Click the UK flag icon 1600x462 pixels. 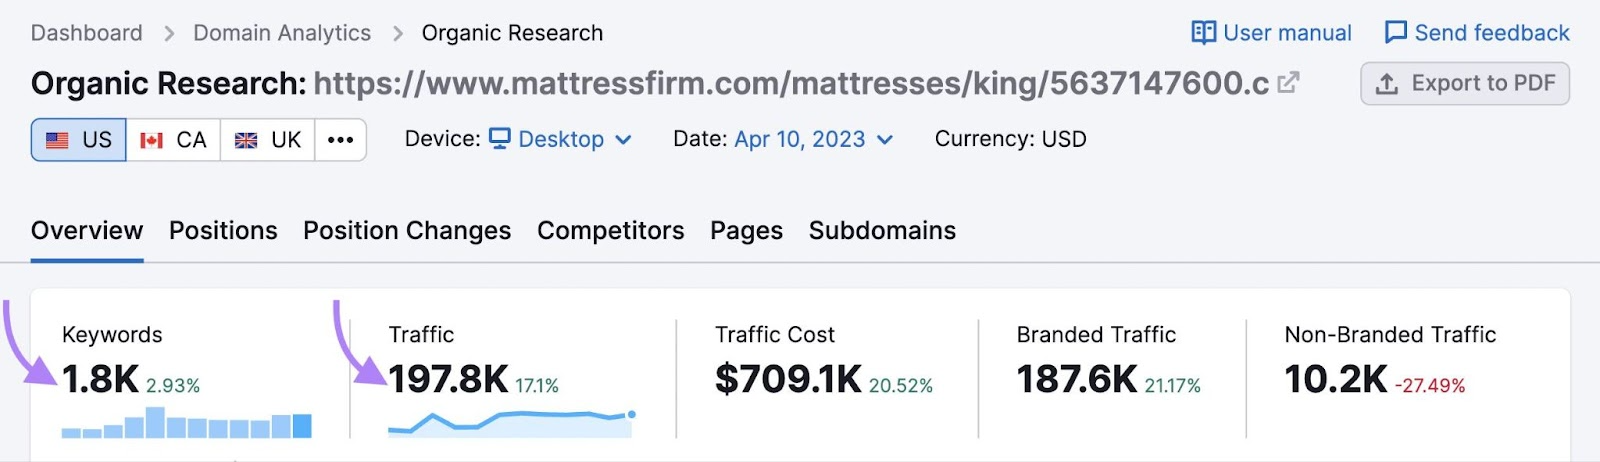246,140
